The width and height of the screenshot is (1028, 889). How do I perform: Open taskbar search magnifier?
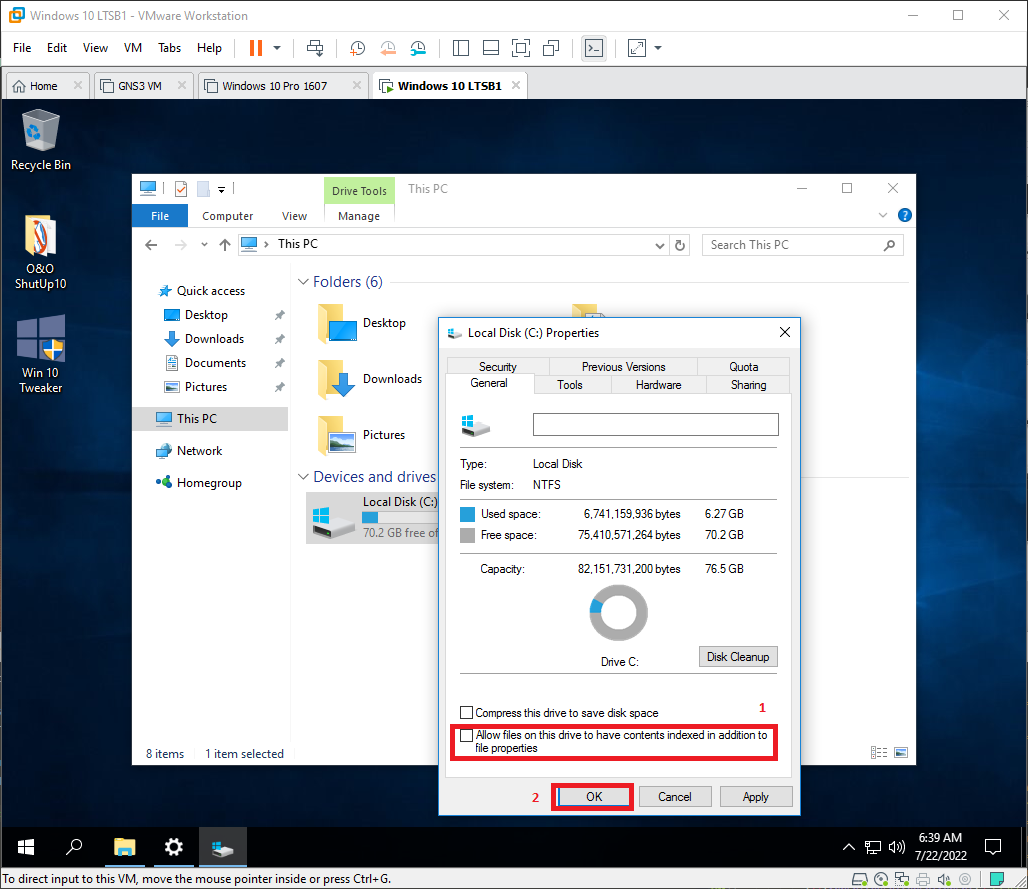click(x=74, y=847)
